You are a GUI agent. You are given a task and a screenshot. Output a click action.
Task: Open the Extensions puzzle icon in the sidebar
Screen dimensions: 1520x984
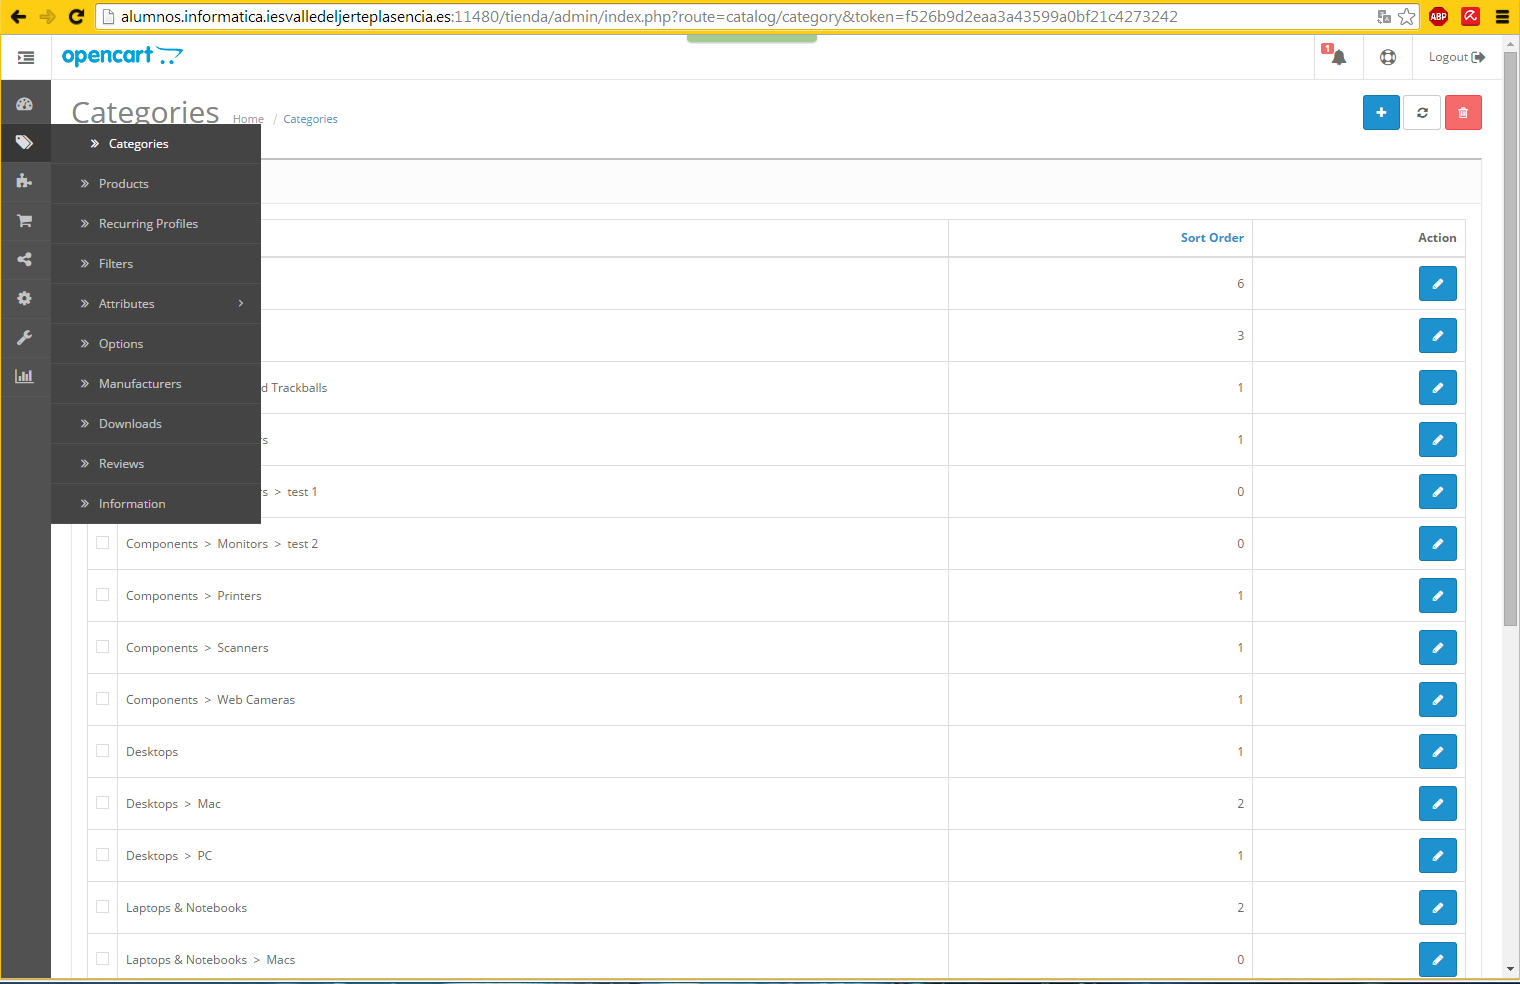[x=25, y=181]
